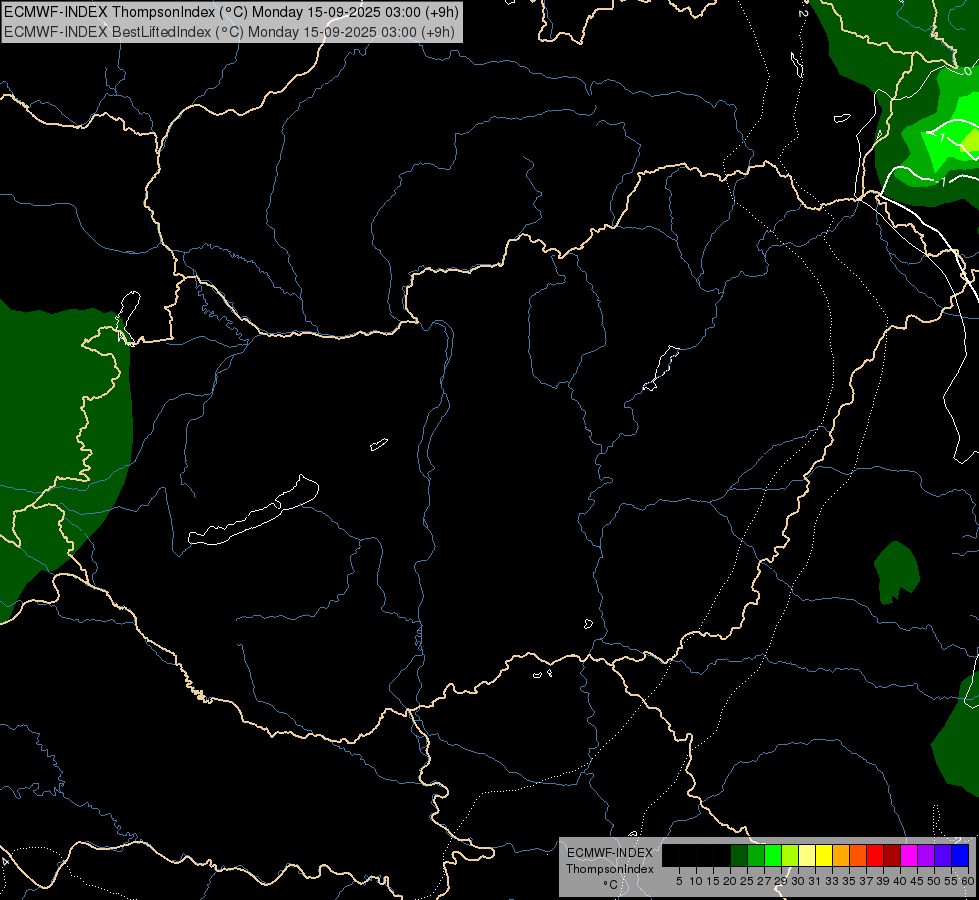Click the ThompsonIndex title line at top
Screen dimensions: 979x900
tap(231, 12)
